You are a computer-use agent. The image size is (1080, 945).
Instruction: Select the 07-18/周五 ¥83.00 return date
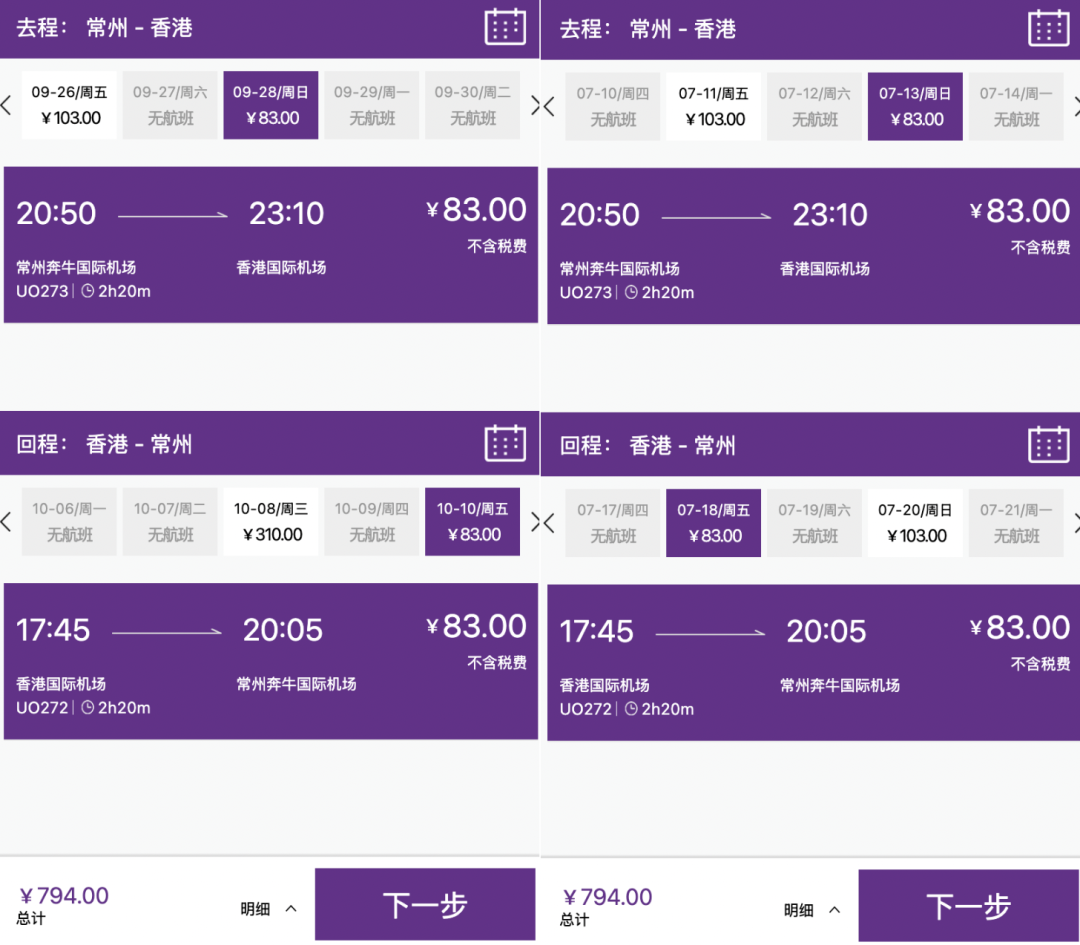714,523
